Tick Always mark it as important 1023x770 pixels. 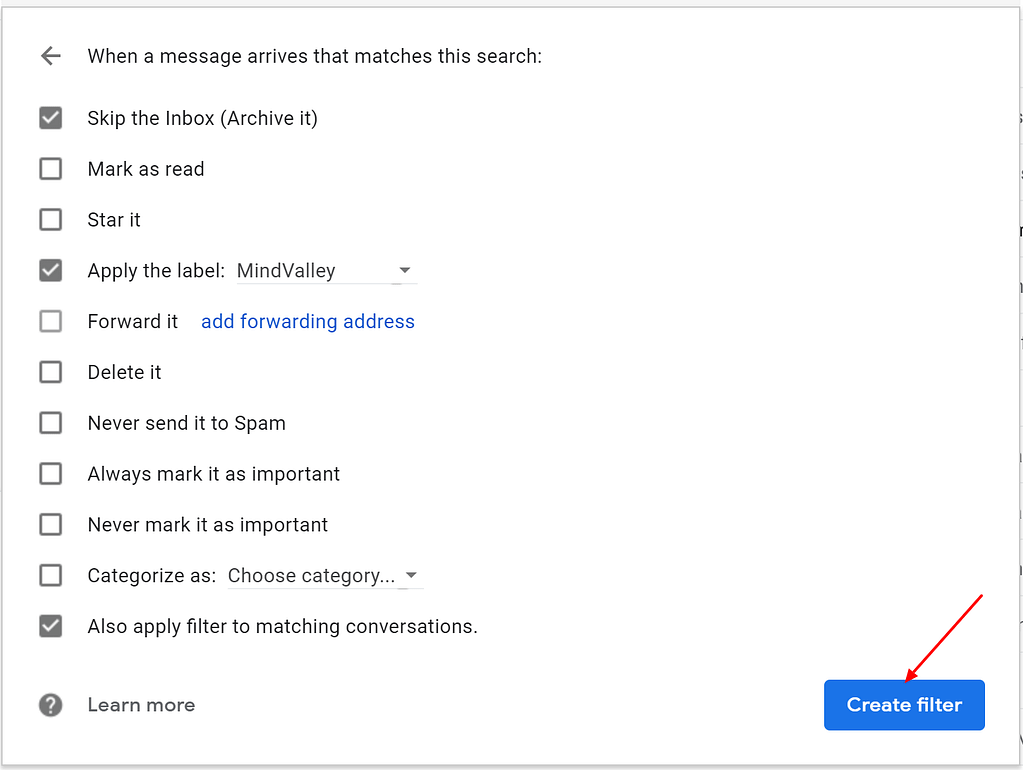coord(51,474)
